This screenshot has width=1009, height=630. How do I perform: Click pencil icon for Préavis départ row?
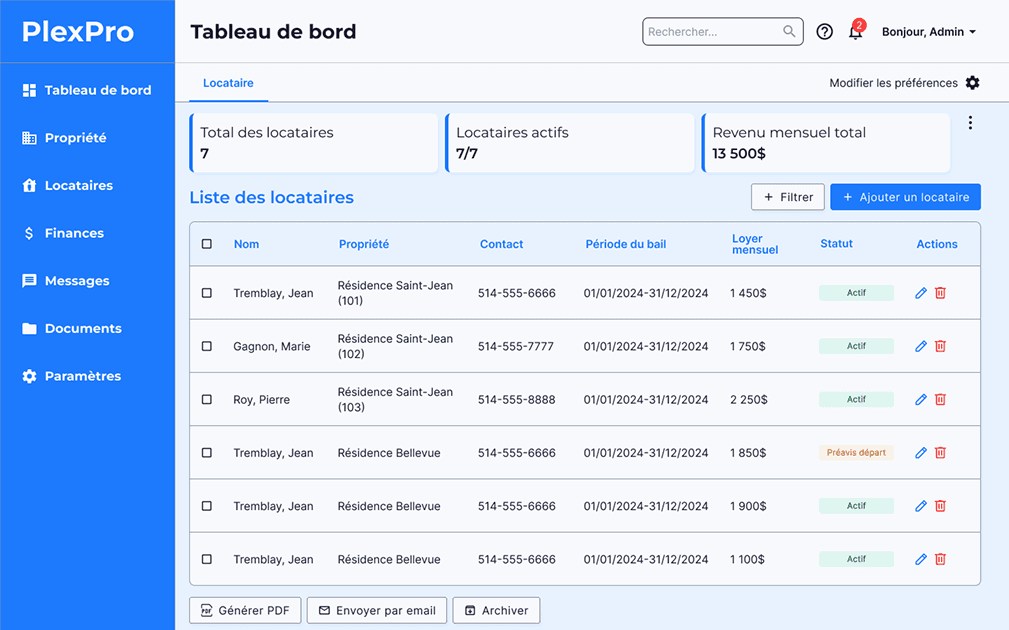point(921,453)
